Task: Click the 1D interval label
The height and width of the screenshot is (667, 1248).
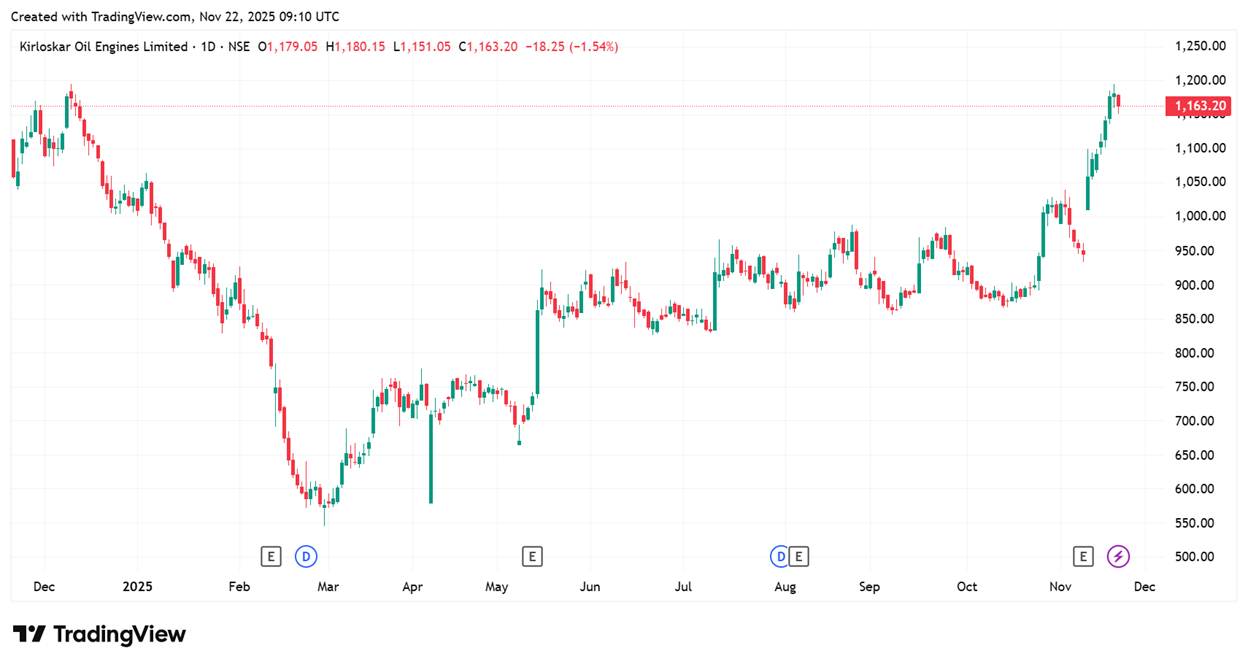Action: [208, 47]
